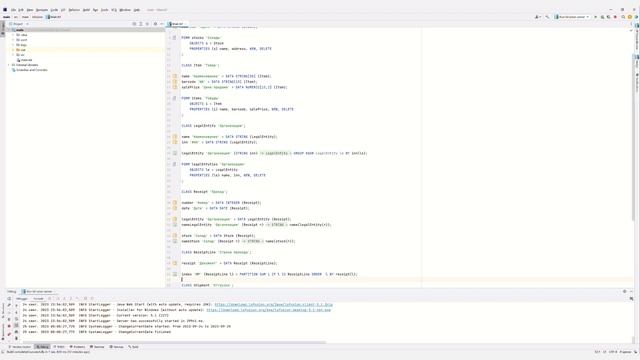Open Project panel options gear
640x360 pixels.
click(x=155, y=24)
